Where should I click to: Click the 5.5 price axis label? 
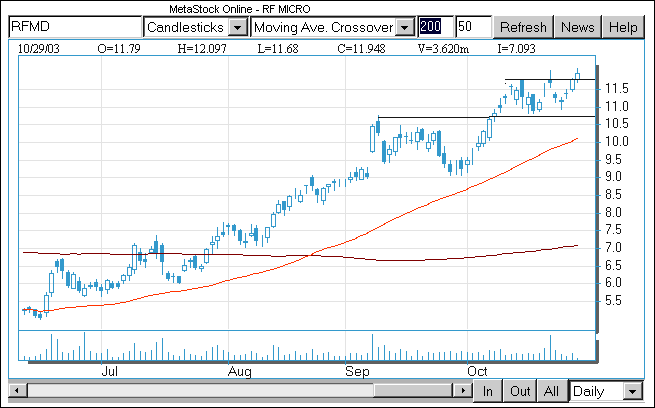pyautogui.click(x=612, y=300)
